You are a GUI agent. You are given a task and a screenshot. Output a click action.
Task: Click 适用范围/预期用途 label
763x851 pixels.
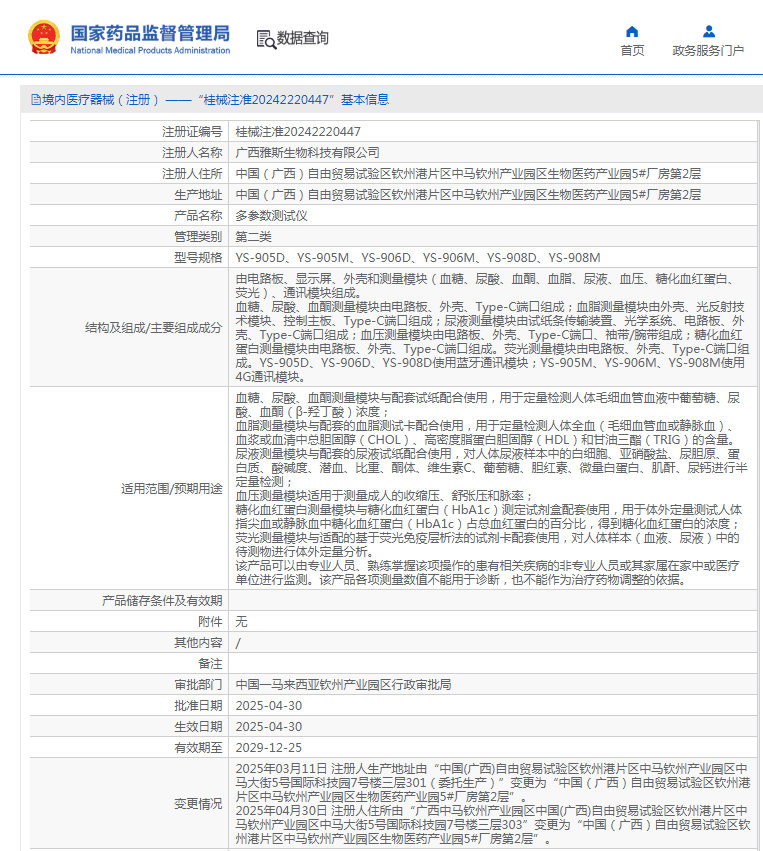coord(171,489)
